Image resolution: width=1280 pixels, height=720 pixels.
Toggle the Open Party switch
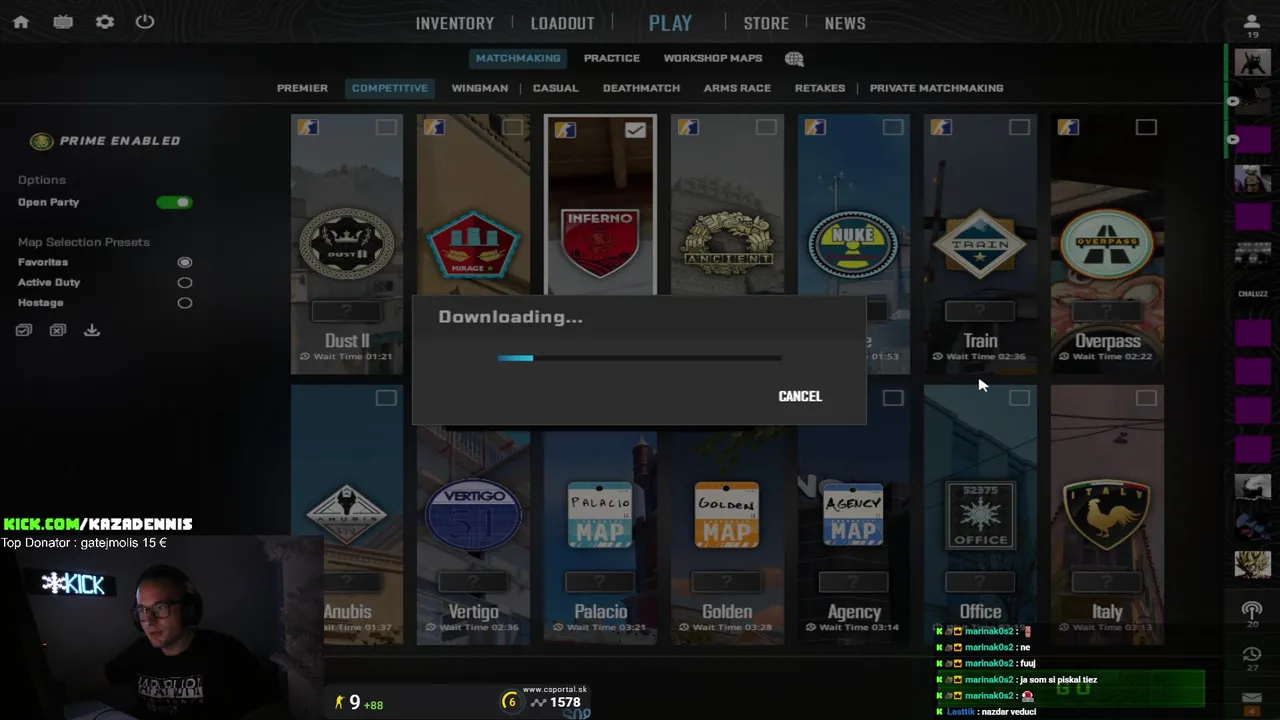[x=174, y=202]
